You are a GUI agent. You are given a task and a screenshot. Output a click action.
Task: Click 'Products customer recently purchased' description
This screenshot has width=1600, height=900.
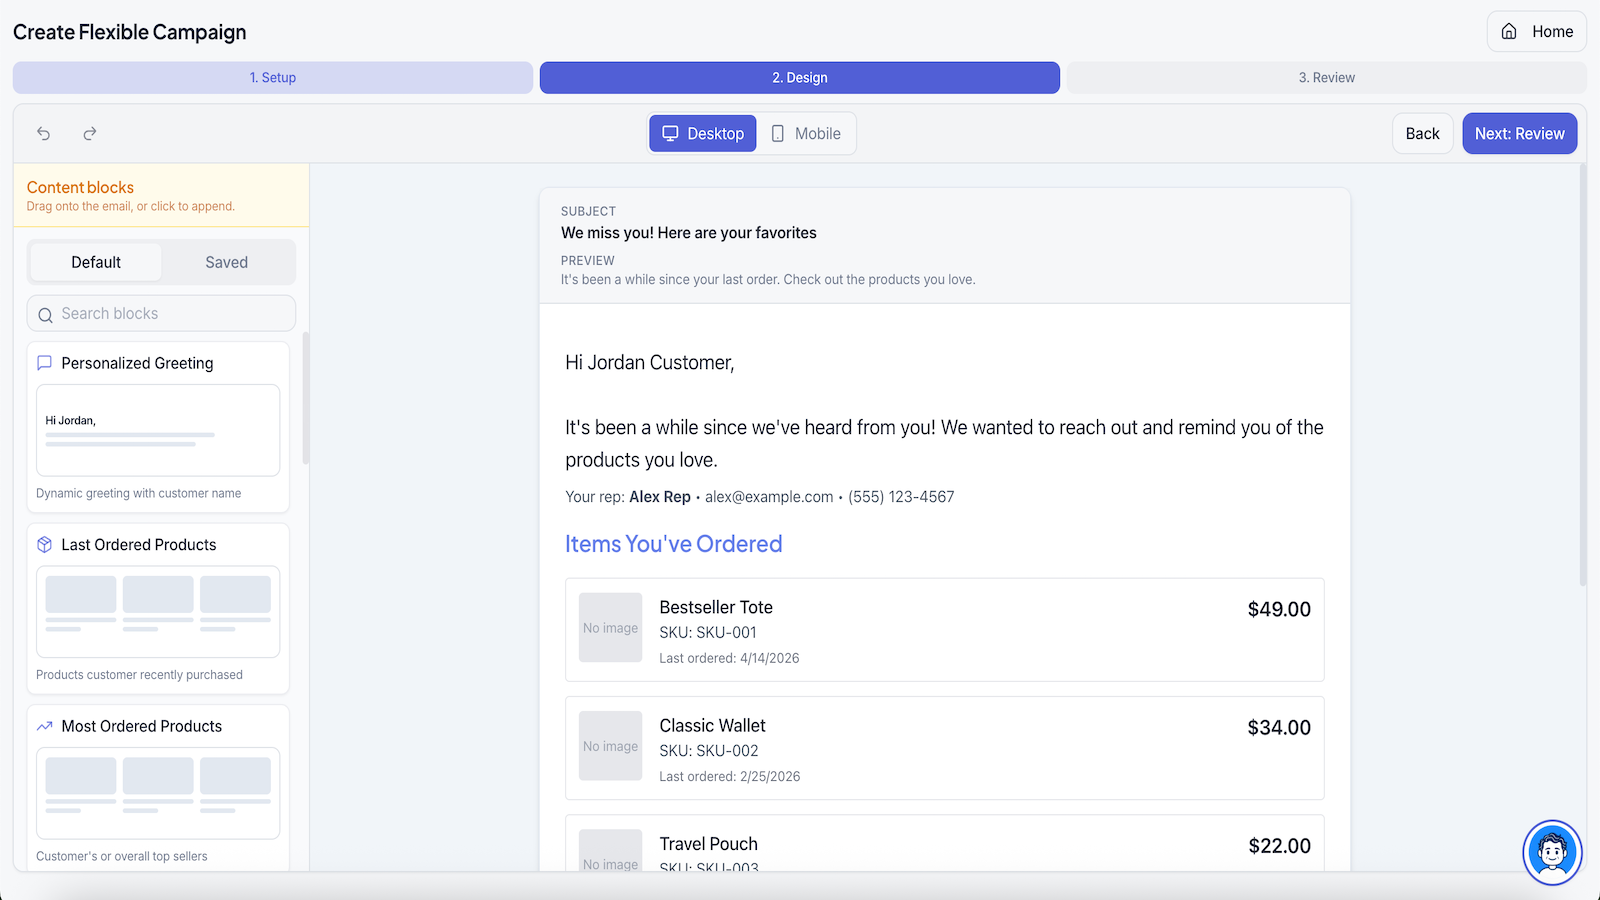(140, 675)
